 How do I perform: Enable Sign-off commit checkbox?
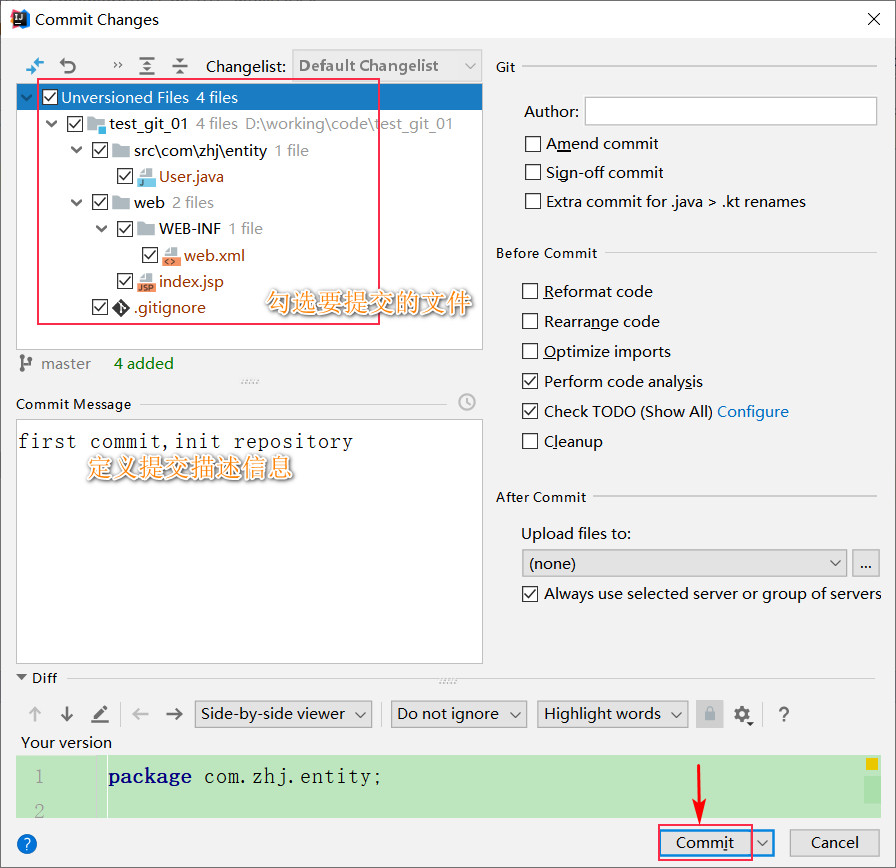coord(533,172)
